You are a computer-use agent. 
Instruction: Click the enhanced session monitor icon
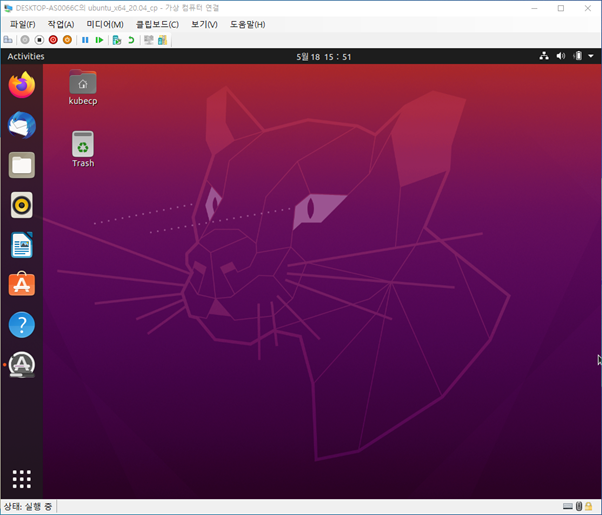click(149, 40)
